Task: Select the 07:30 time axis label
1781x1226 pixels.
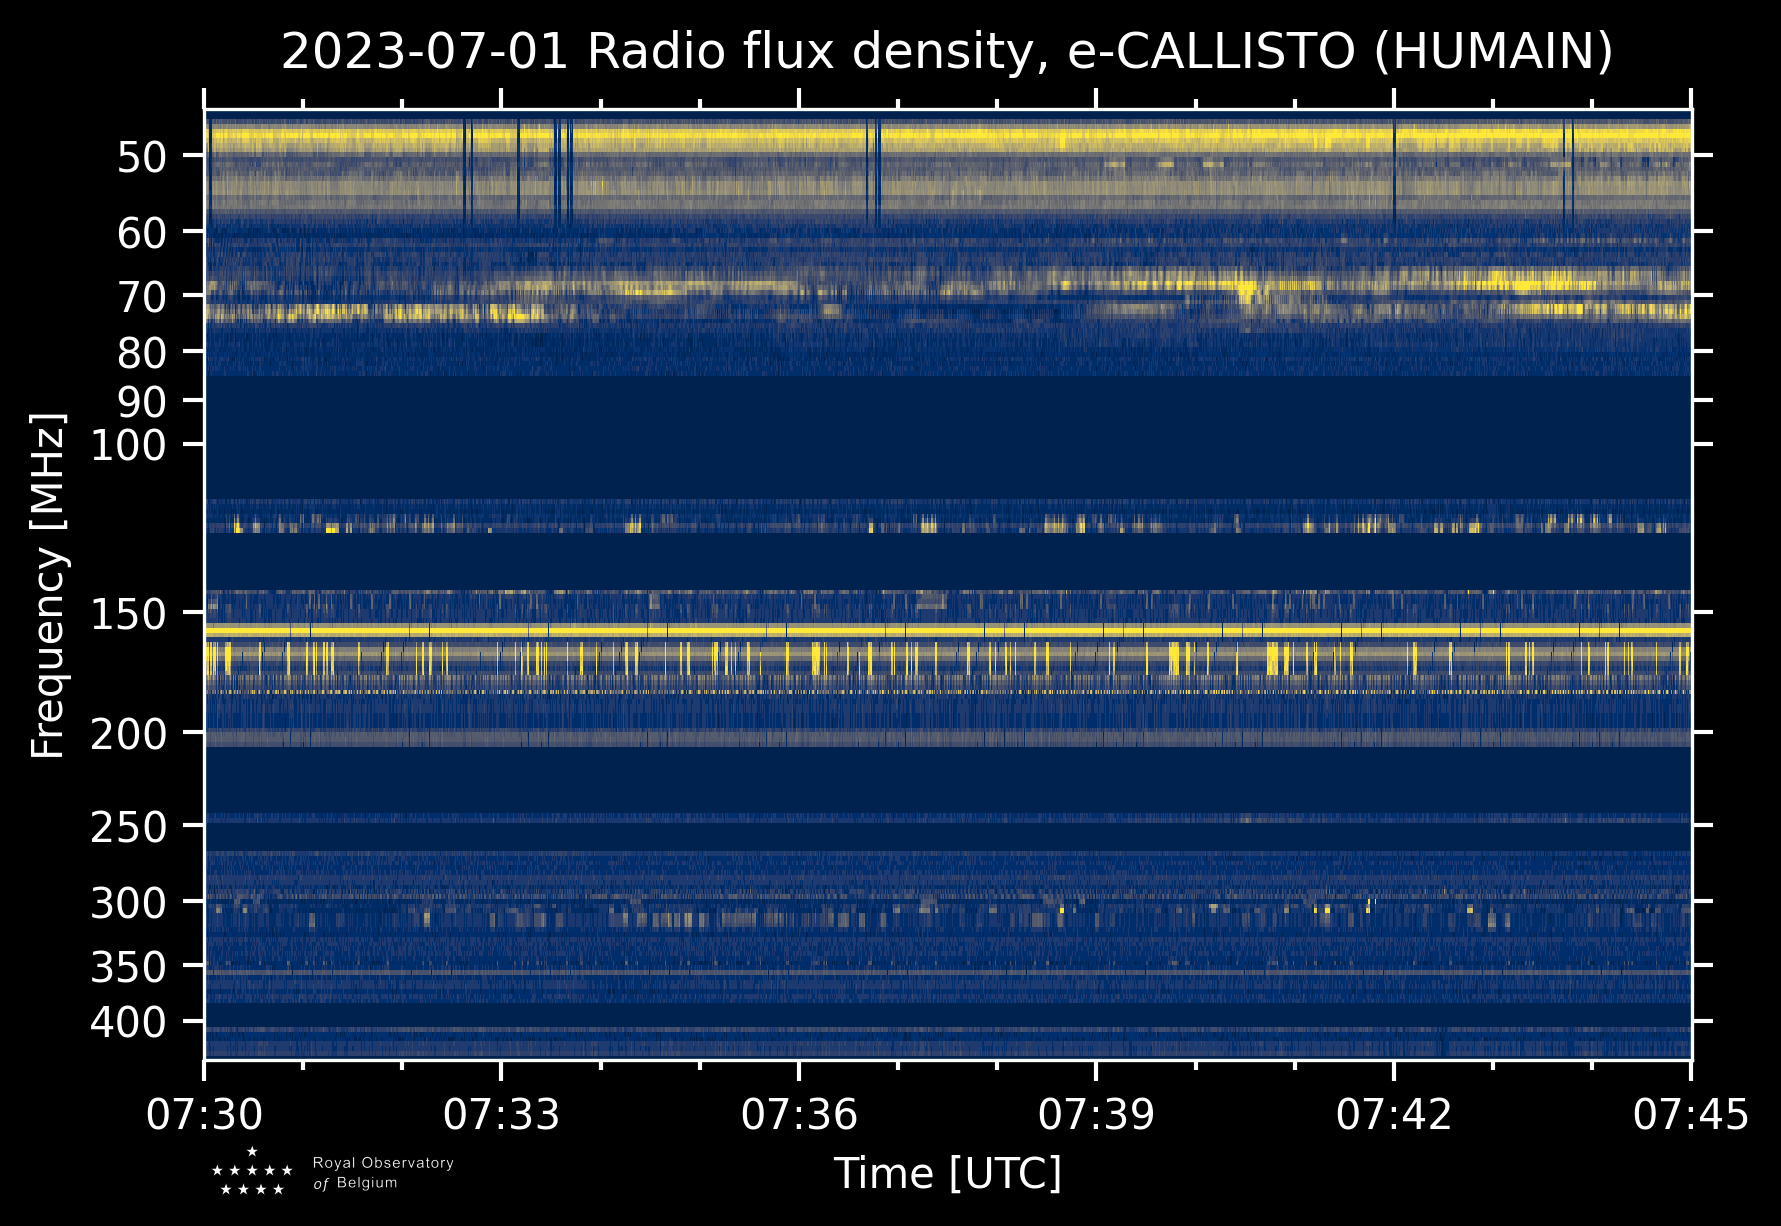Action: coord(204,1114)
